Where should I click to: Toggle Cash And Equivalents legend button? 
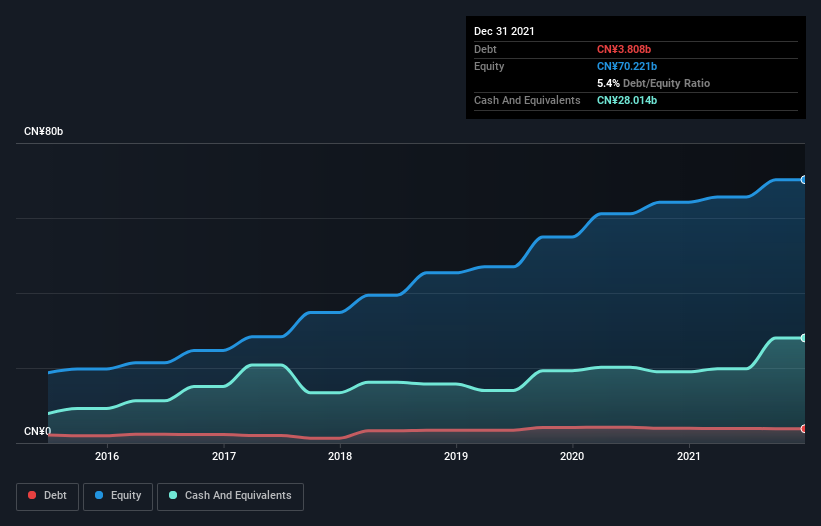[230, 496]
